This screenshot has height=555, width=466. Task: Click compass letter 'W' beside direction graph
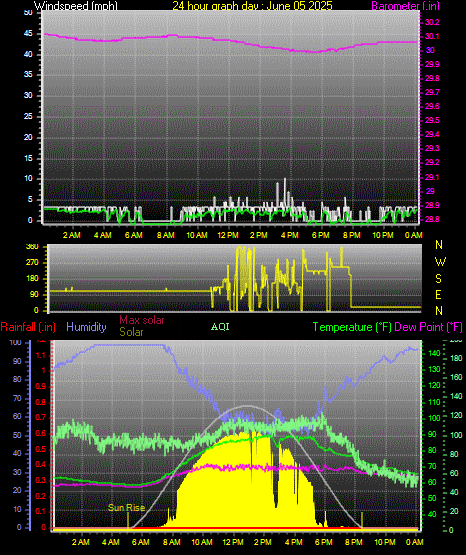[440, 262]
